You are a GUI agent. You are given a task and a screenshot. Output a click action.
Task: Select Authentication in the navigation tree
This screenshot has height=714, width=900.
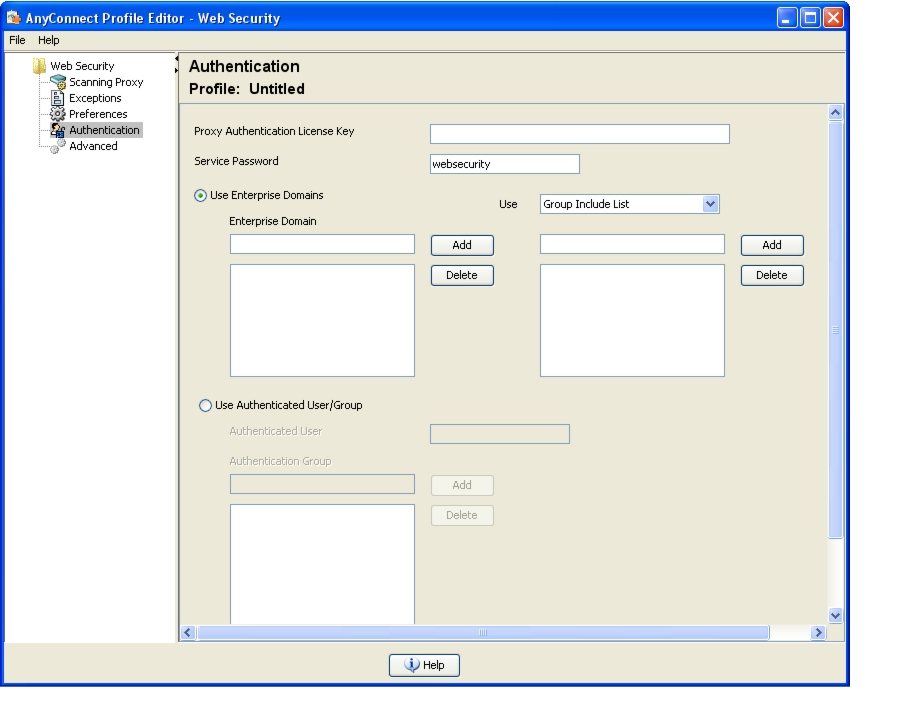point(104,130)
